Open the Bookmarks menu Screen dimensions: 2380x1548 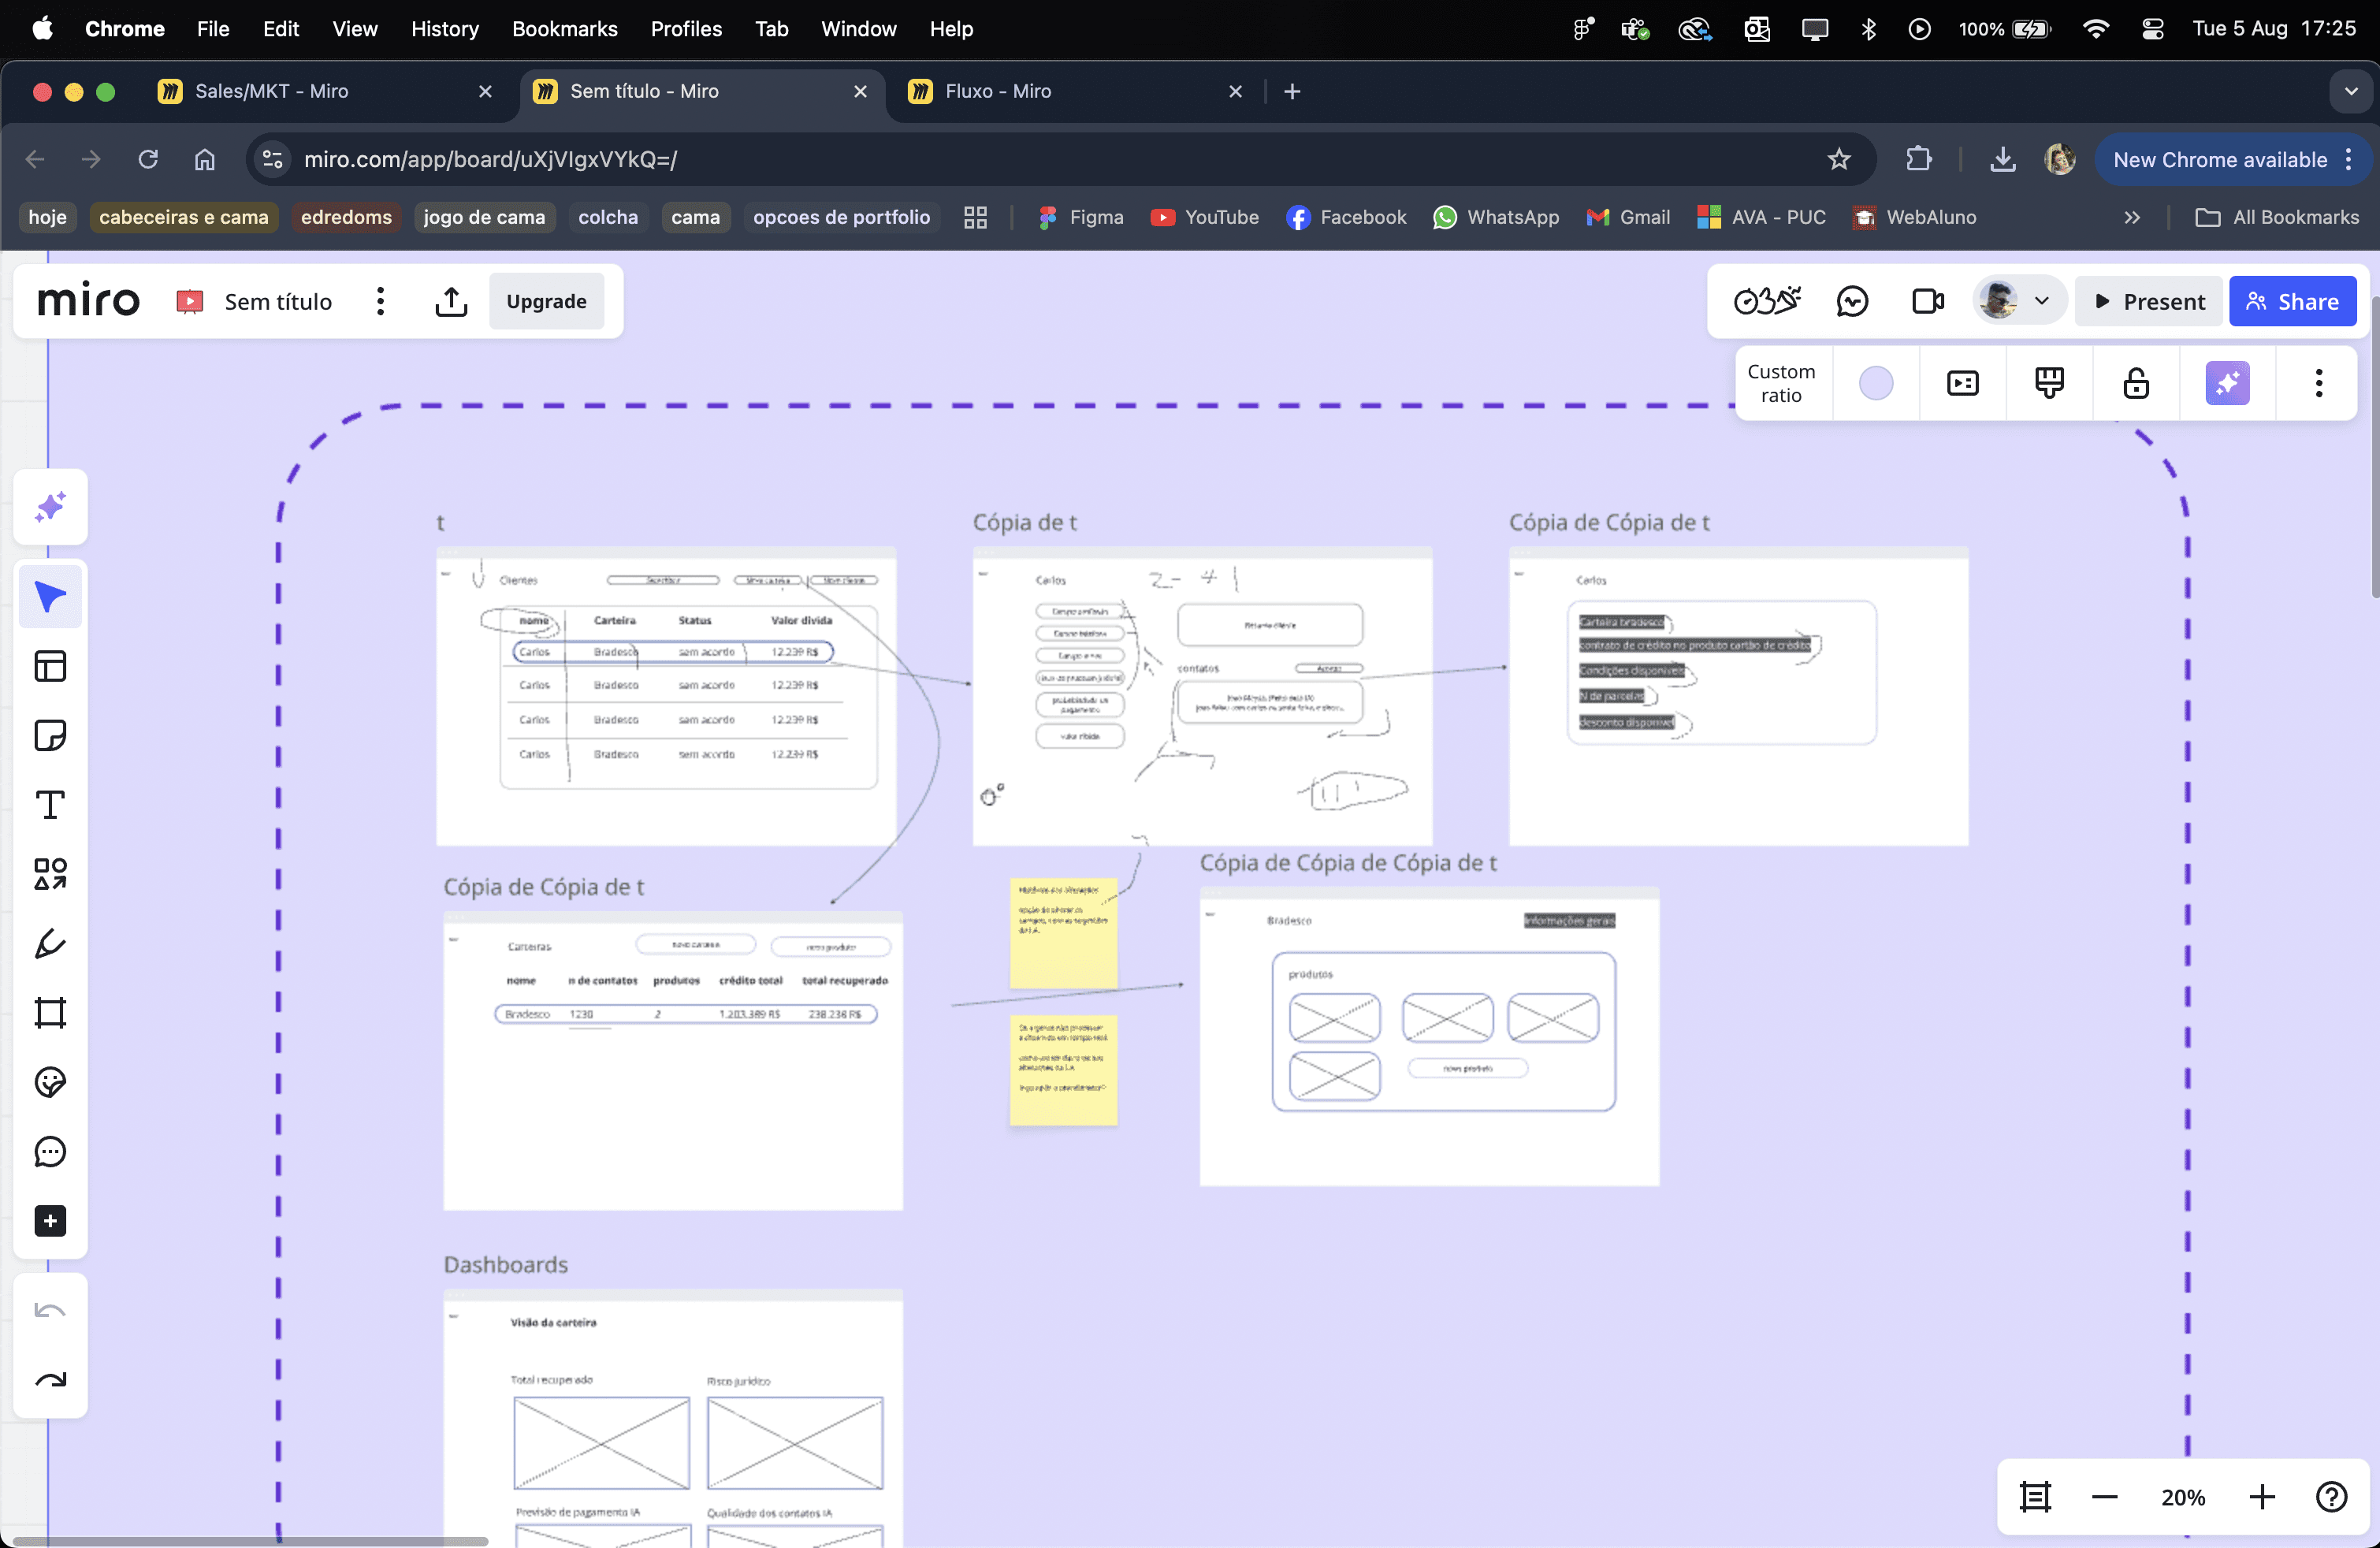click(564, 29)
